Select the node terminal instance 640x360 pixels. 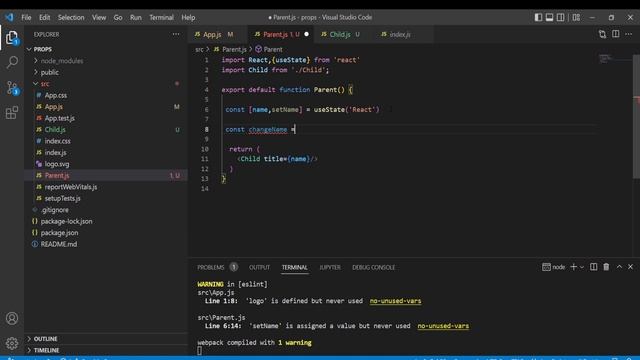pyautogui.click(x=554, y=267)
